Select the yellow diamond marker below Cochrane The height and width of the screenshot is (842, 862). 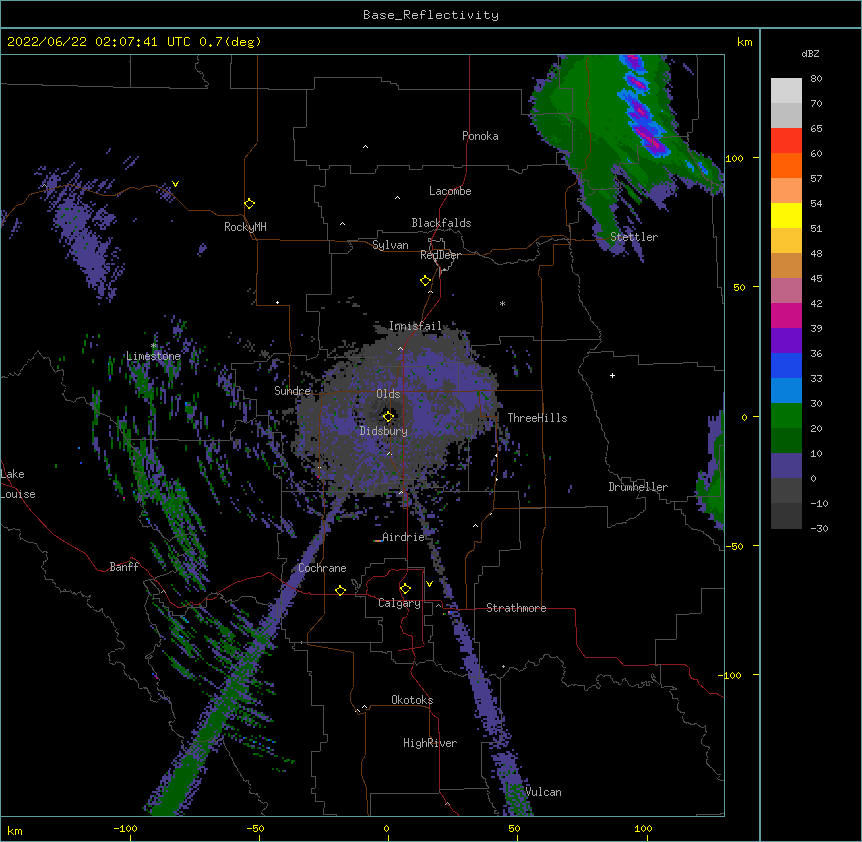340,590
